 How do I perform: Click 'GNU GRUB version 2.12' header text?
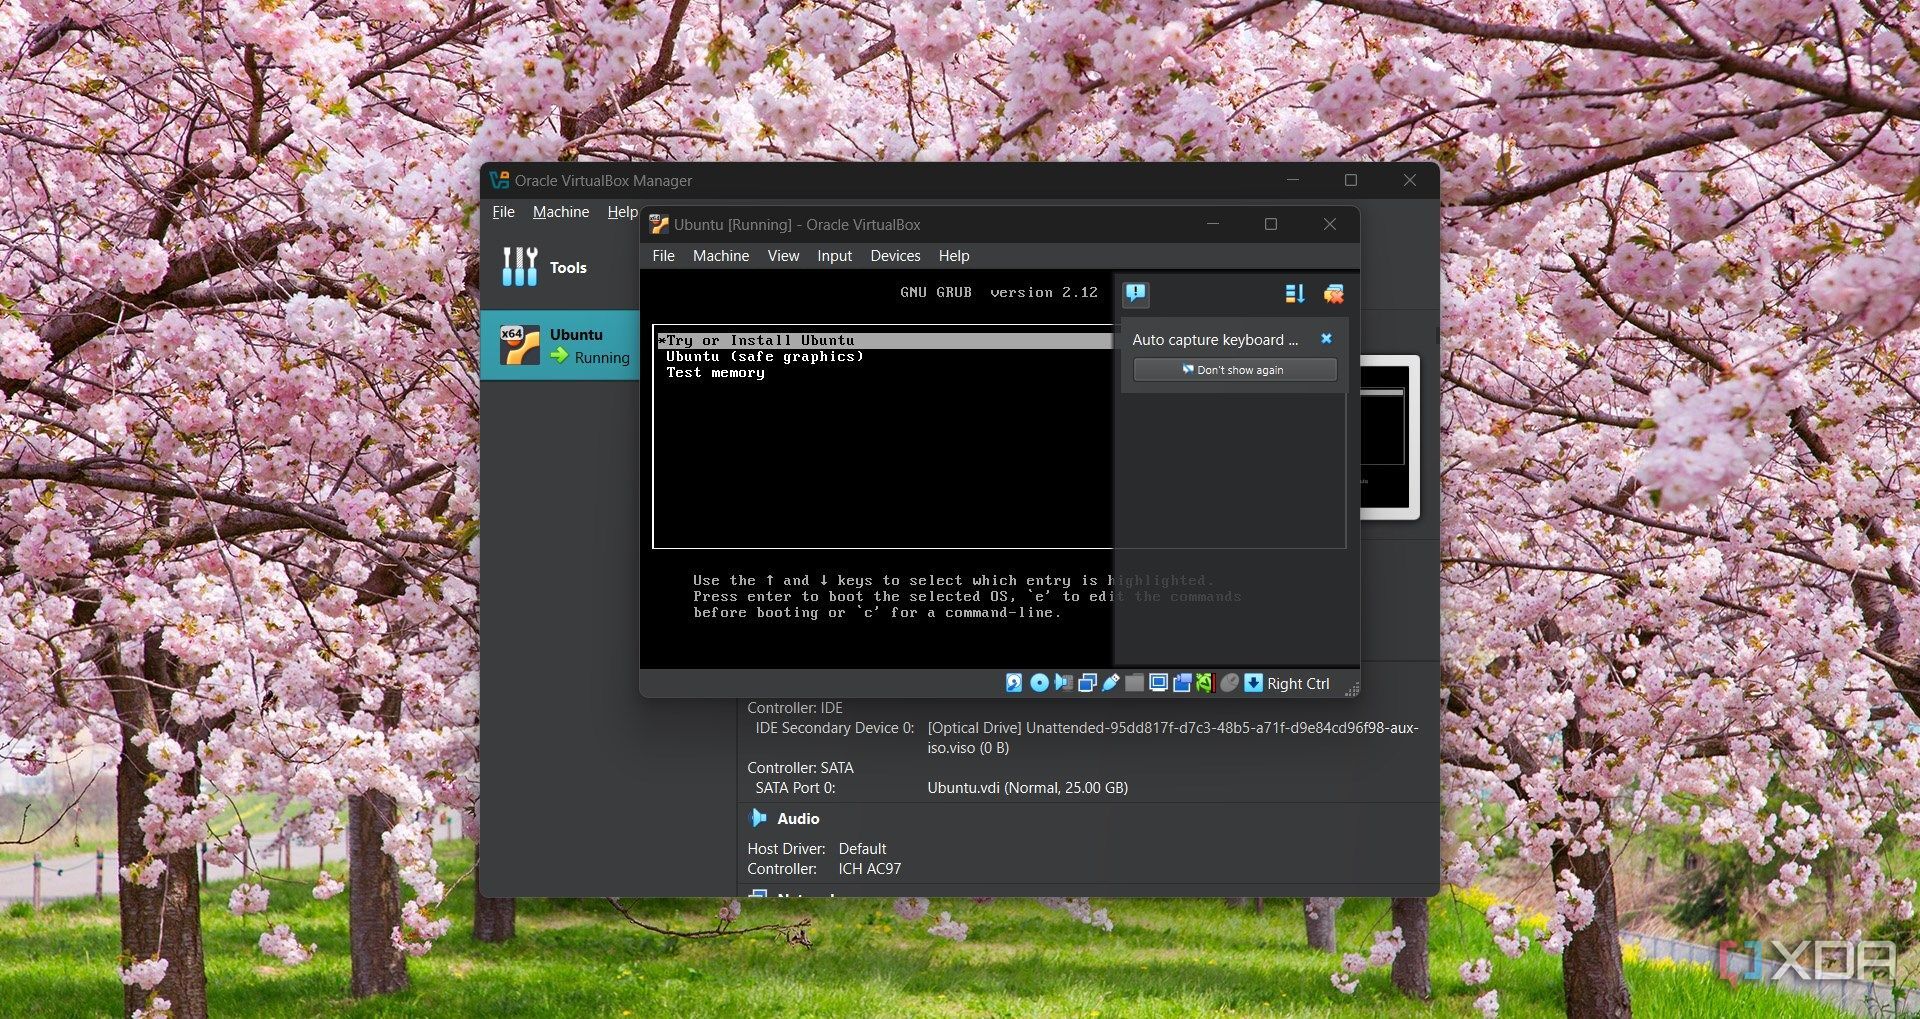click(998, 292)
